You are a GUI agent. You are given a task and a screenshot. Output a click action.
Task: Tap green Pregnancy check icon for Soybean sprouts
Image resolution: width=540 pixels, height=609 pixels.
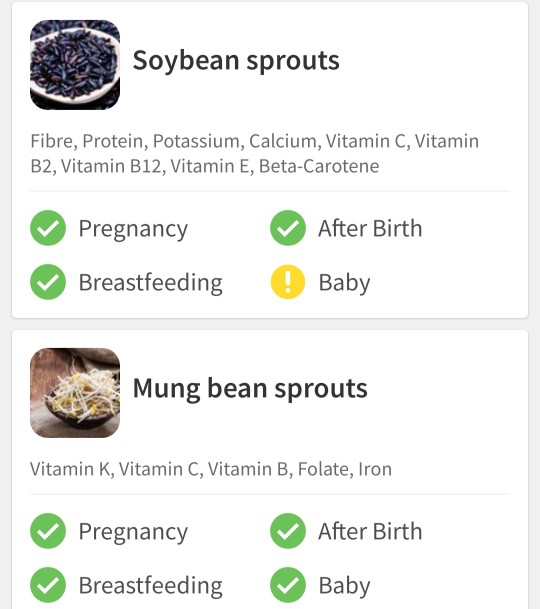click(48, 228)
